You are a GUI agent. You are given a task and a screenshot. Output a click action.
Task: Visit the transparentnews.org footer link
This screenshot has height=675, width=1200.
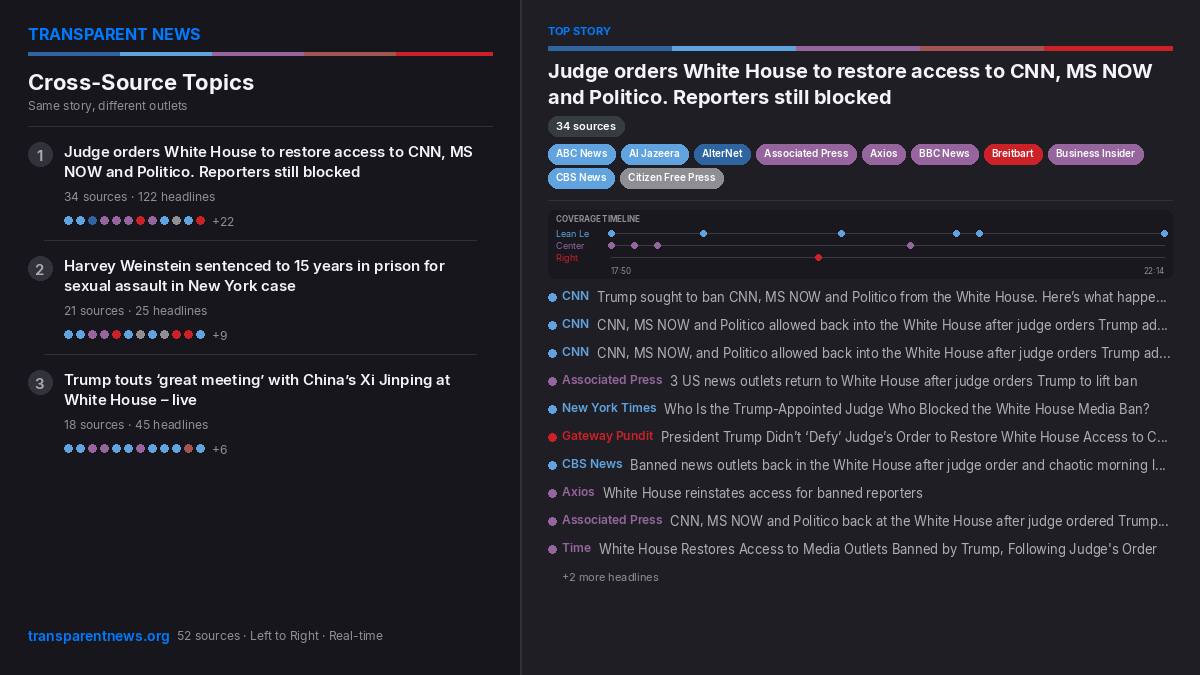[99, 636]
